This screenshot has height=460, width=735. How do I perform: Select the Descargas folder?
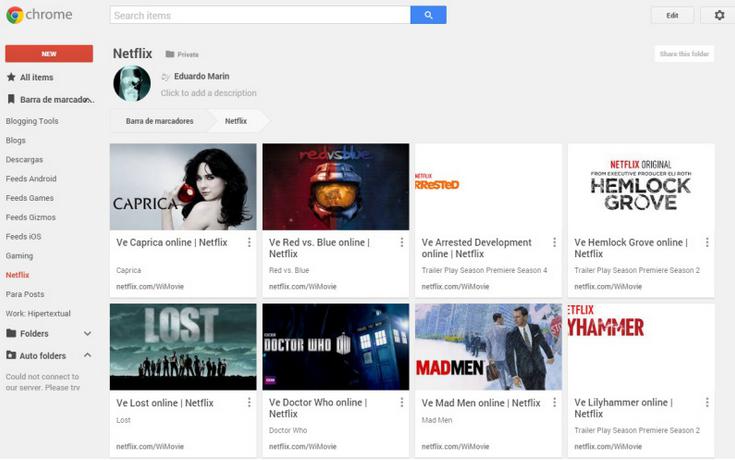coord(24,159)
